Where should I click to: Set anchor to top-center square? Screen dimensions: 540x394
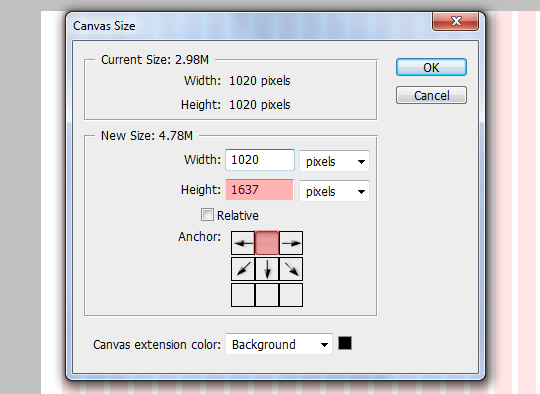click(x=267, y=243)
